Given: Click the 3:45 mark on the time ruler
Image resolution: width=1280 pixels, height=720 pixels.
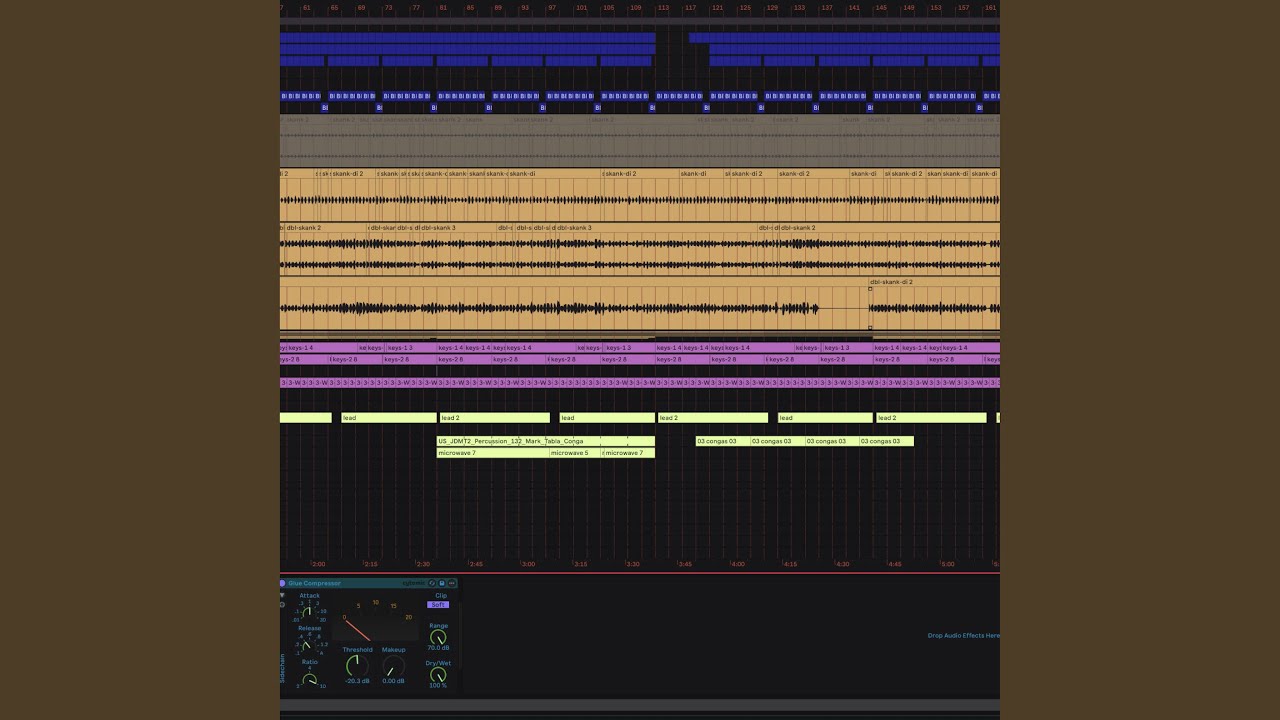Looking at the screenshot, I should pyautogui.click(x=685, y=564).
